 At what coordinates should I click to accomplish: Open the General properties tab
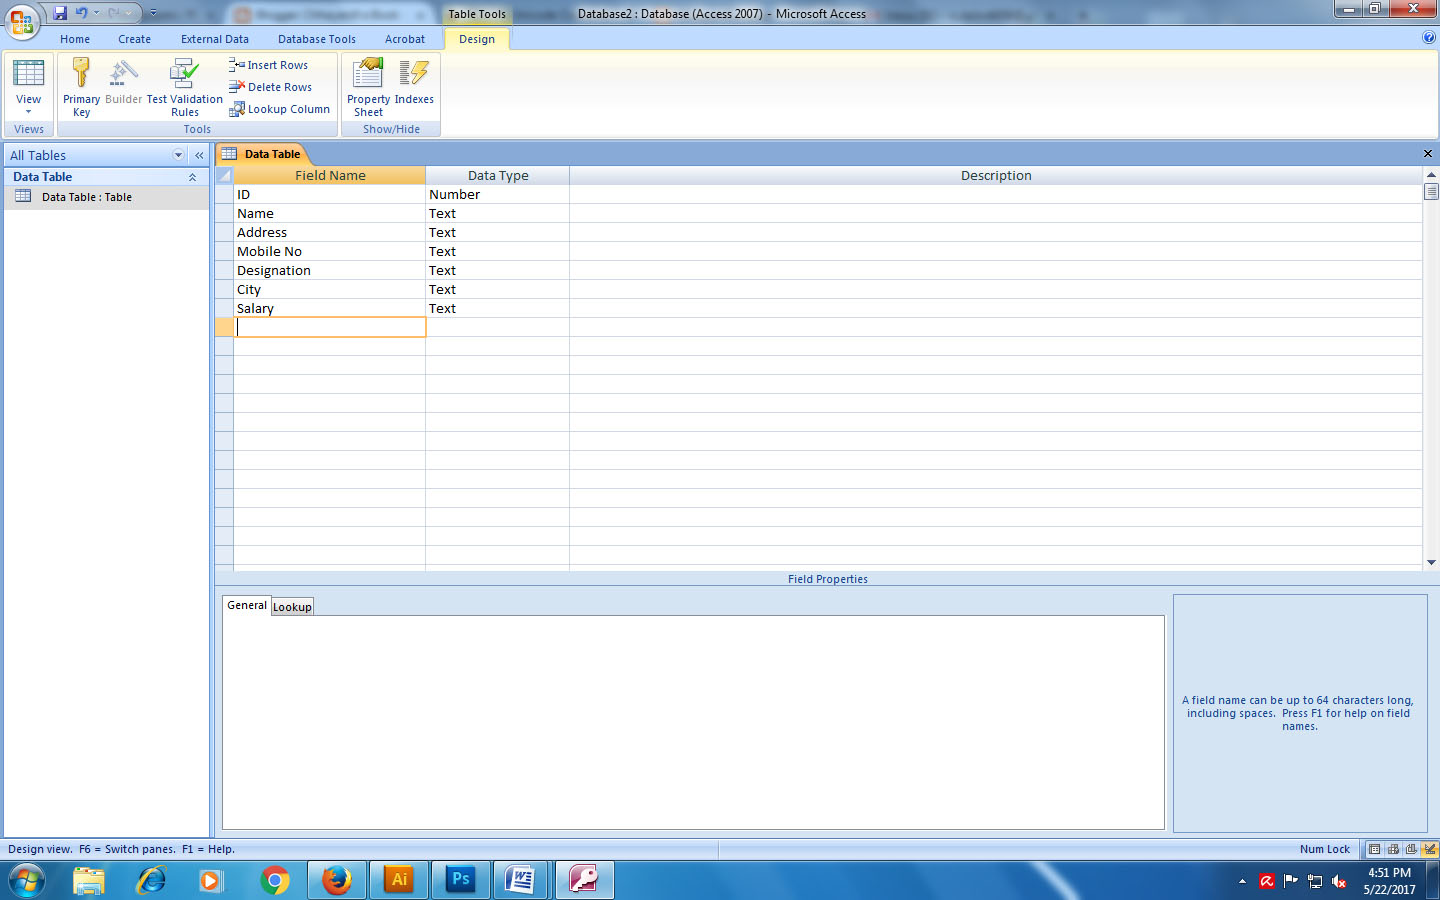click(x=247, y=605)
